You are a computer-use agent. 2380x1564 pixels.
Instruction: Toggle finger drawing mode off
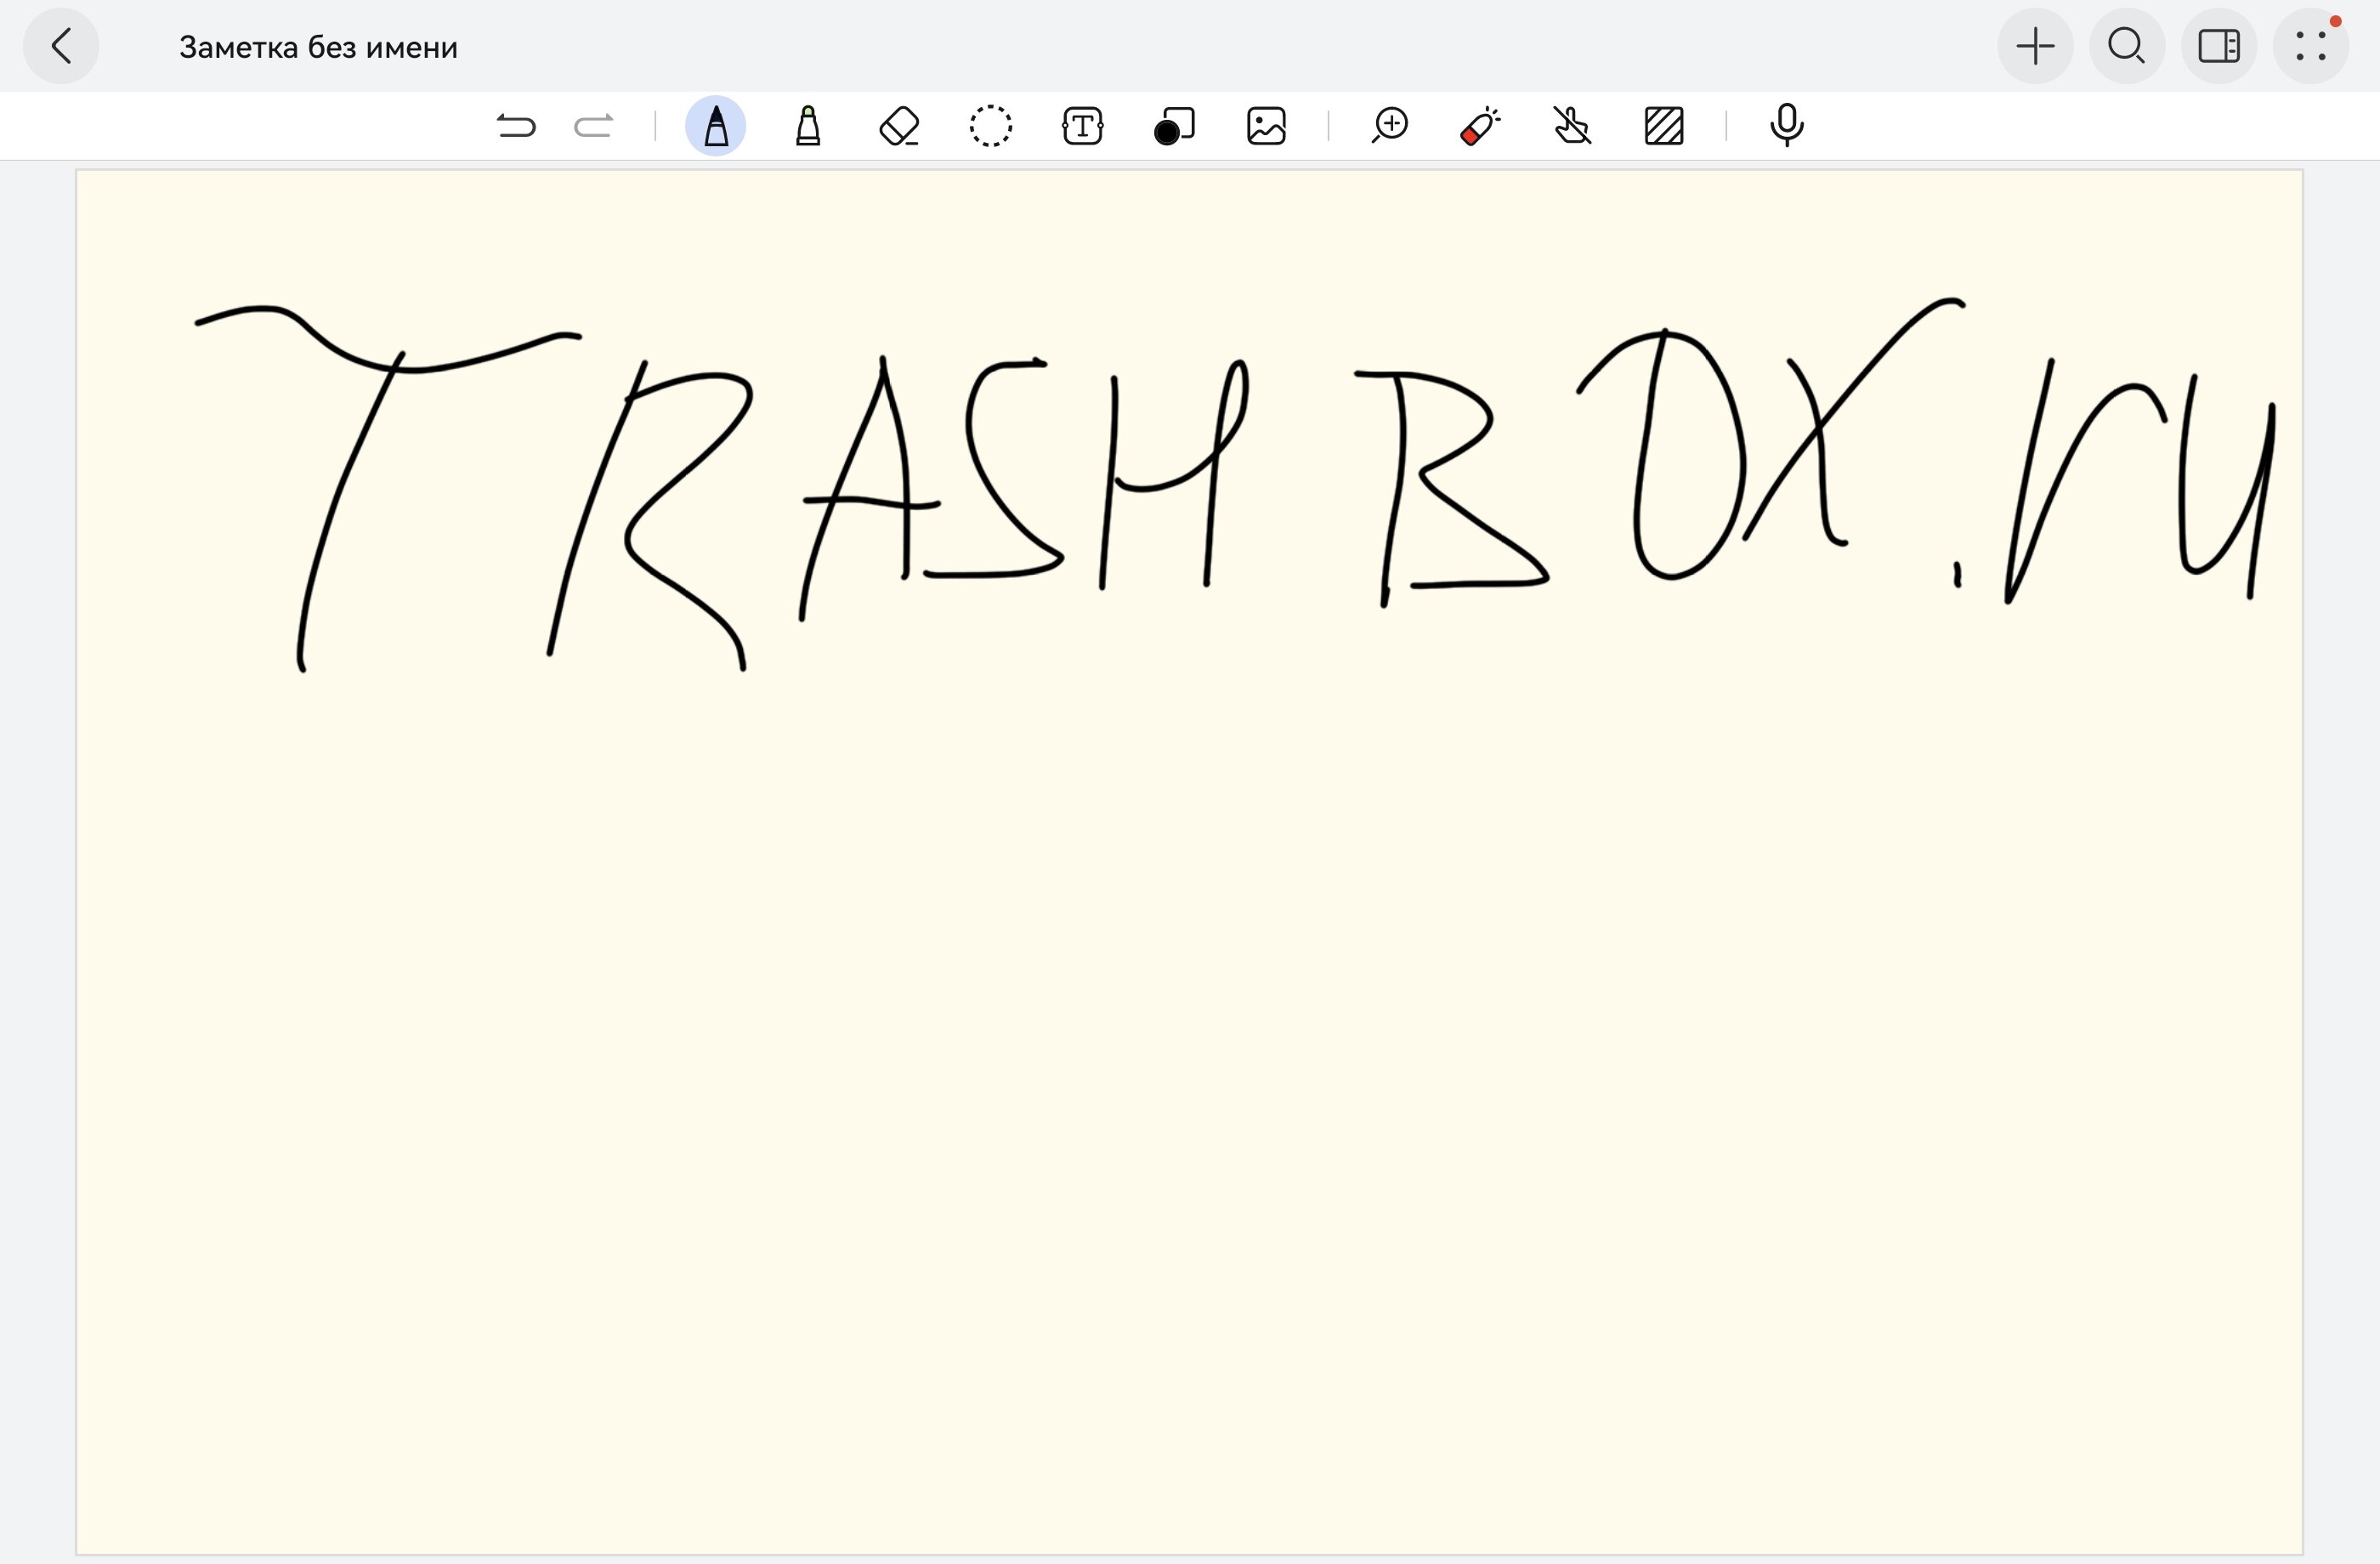1572,126
